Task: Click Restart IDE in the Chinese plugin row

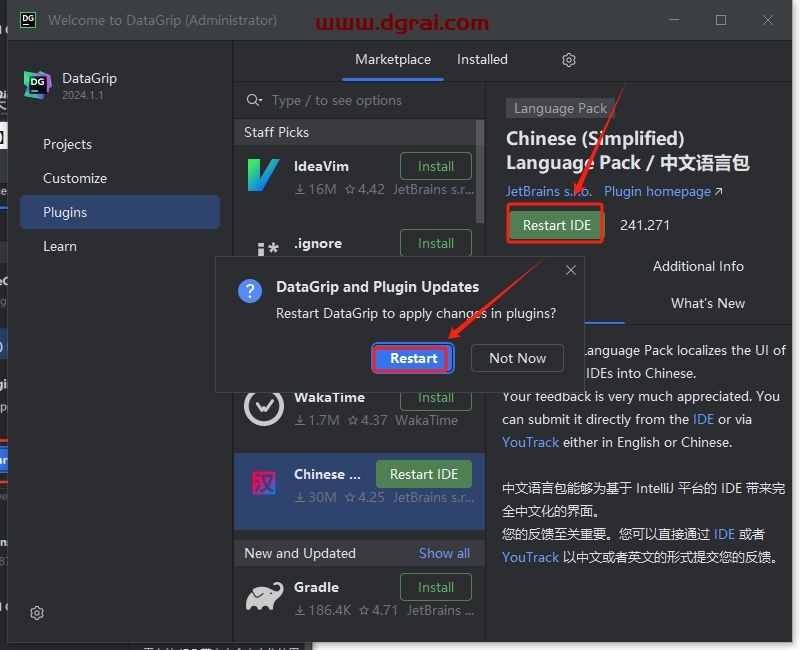Action: (x=423, y=474)
